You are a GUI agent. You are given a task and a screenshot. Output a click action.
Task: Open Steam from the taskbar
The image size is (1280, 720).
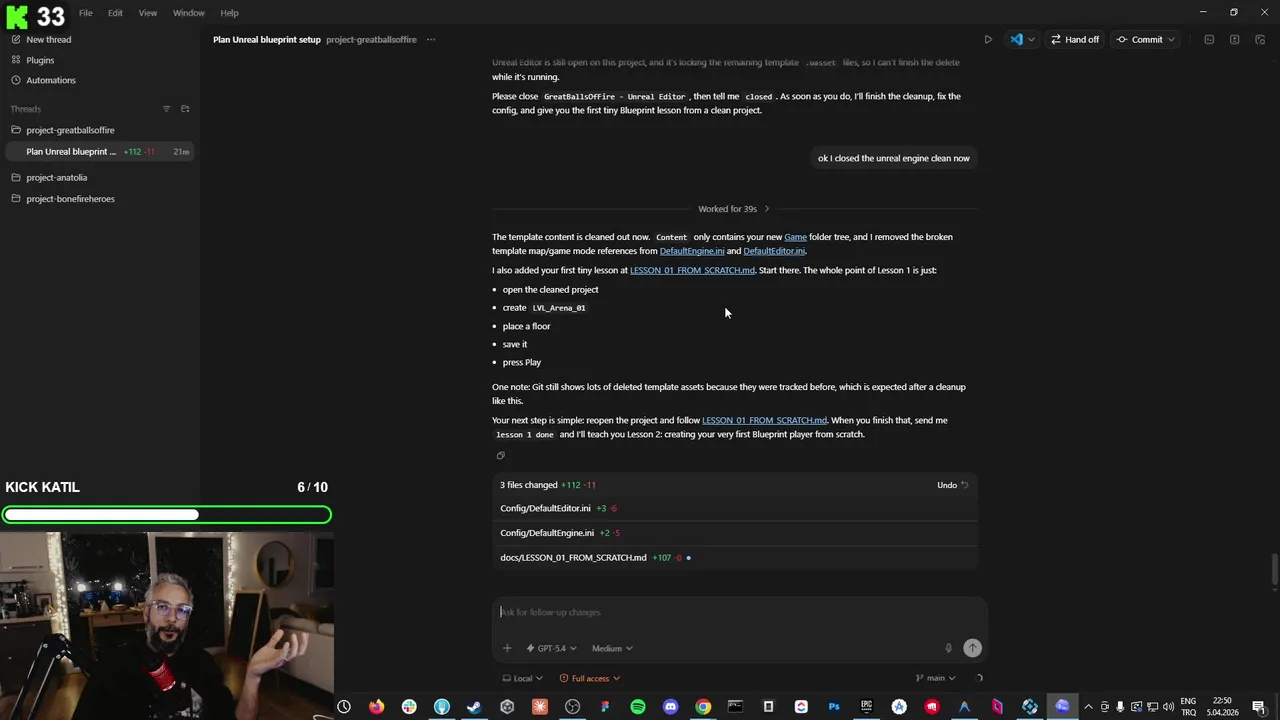pyautogui.click(x=474, y=707)
